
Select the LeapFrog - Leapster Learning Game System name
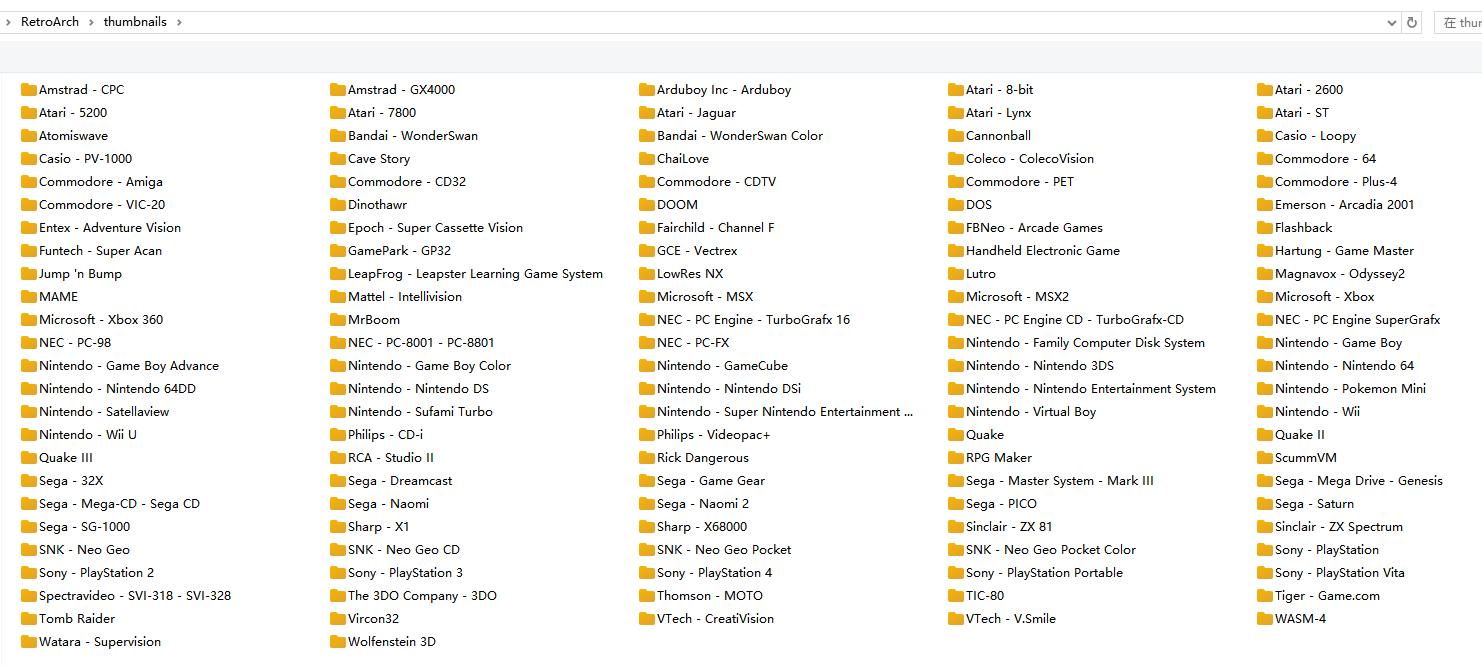click(475, 274)
